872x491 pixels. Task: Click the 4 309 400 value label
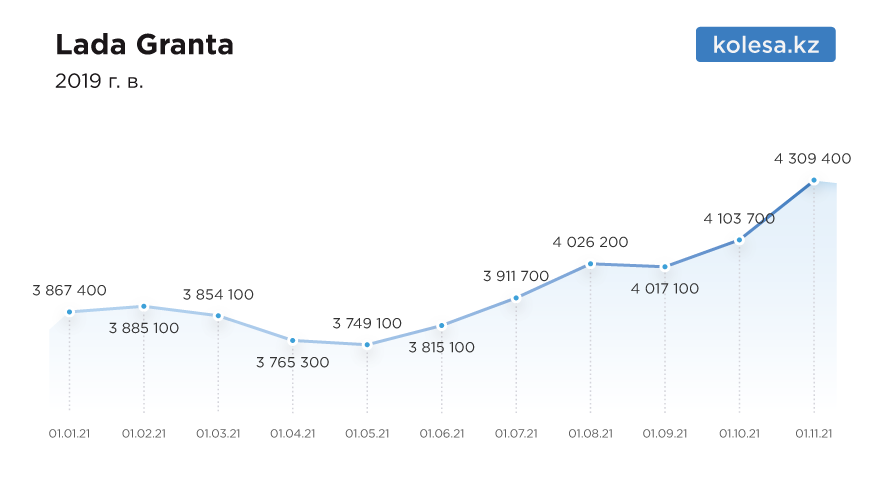pos(812,159)
